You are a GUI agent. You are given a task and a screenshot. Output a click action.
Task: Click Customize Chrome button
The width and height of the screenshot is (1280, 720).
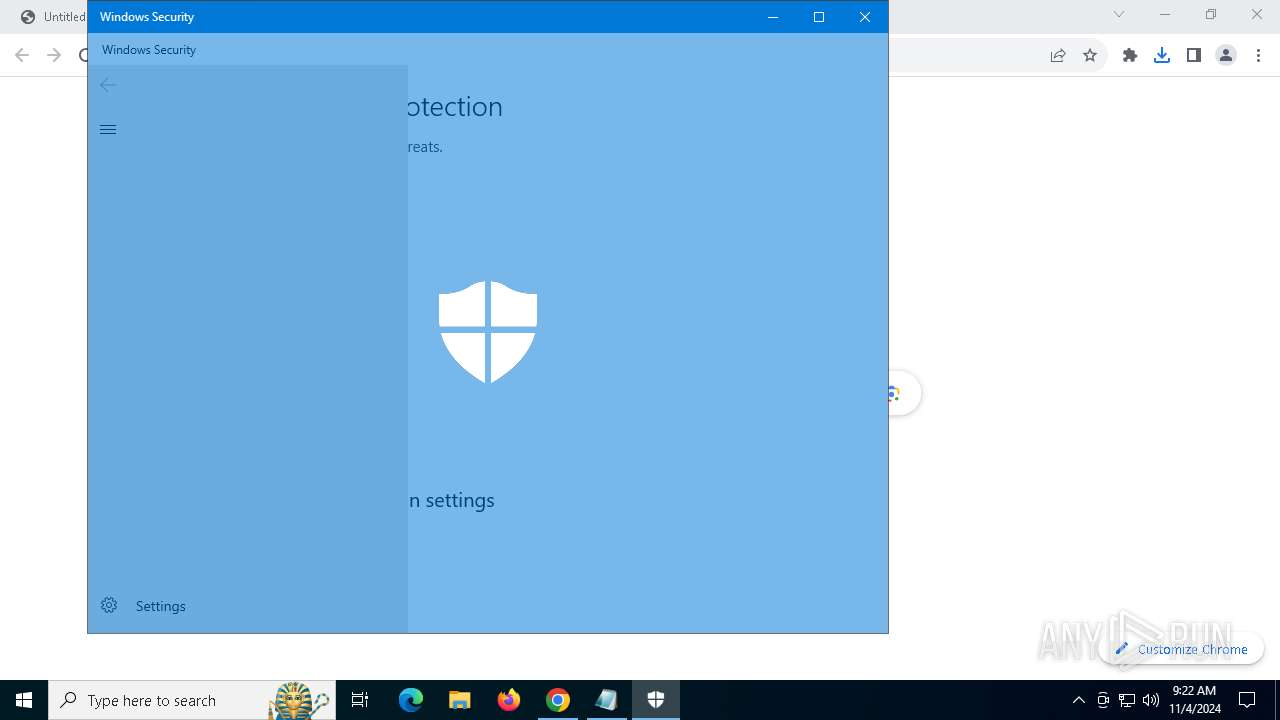pos(1182,649)
